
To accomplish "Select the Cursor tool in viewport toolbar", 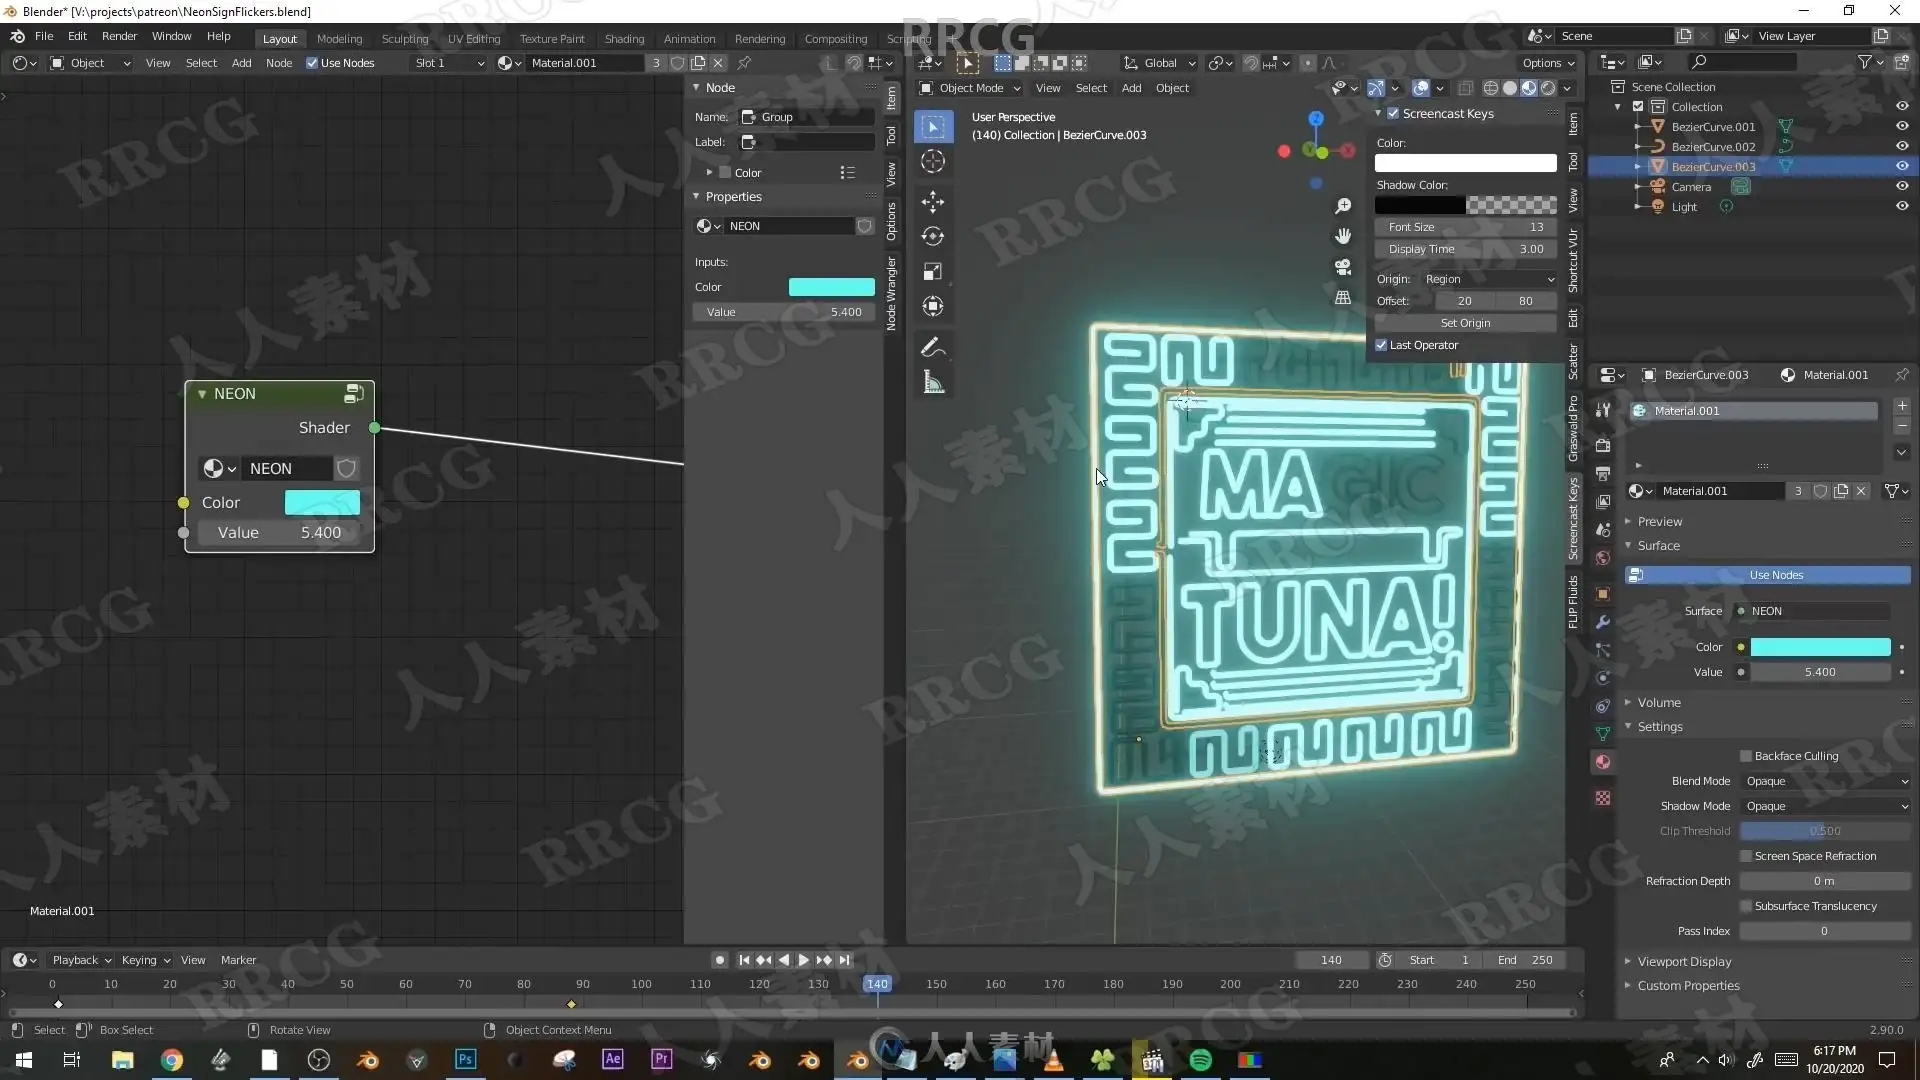I will [x=932, y=162].
